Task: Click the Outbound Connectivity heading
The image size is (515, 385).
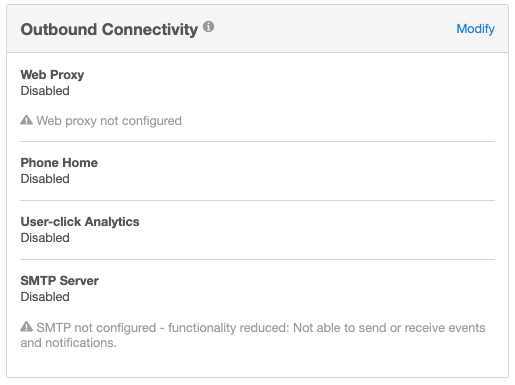Action: click(x=109, y=29)
